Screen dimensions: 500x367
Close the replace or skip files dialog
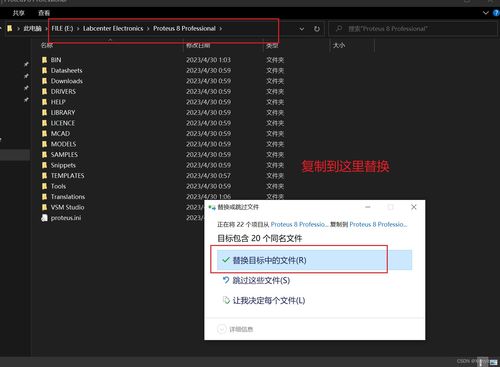point(414,207)
